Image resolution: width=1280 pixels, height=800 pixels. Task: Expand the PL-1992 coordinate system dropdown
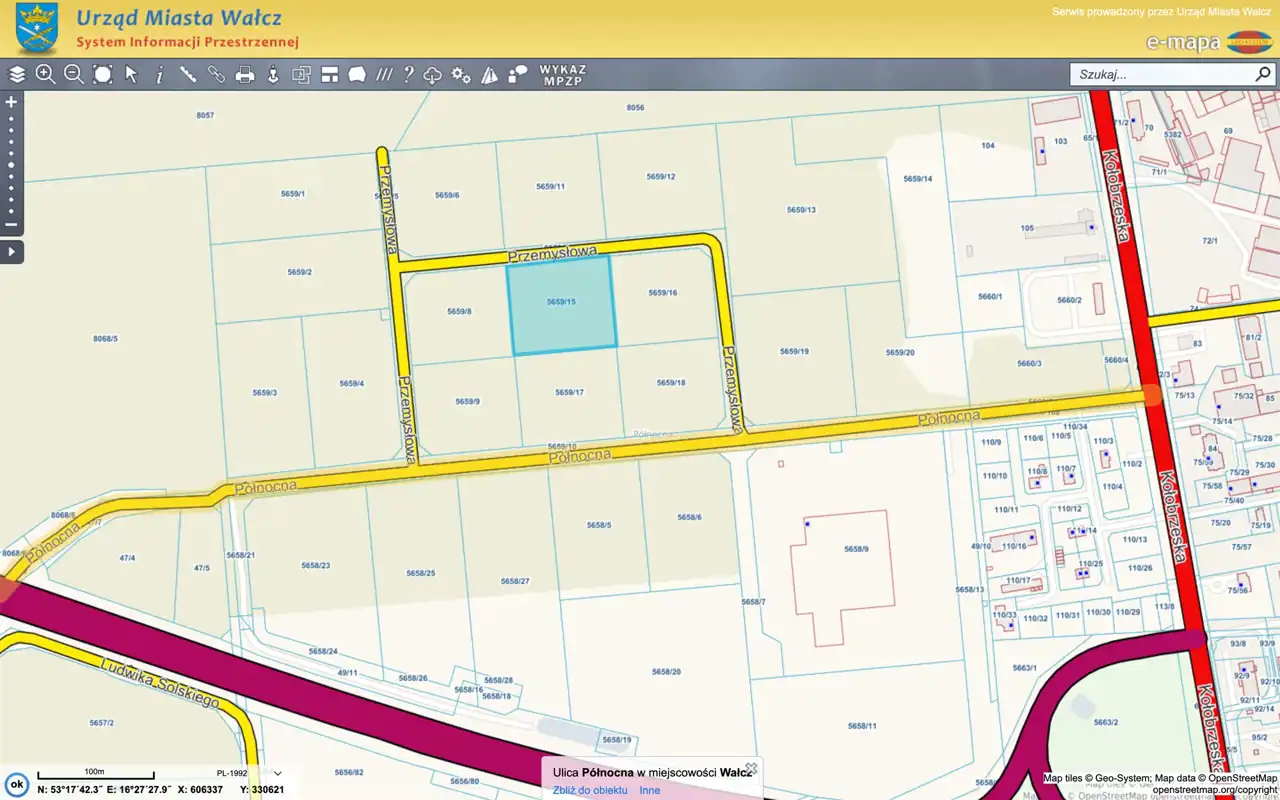277,773
